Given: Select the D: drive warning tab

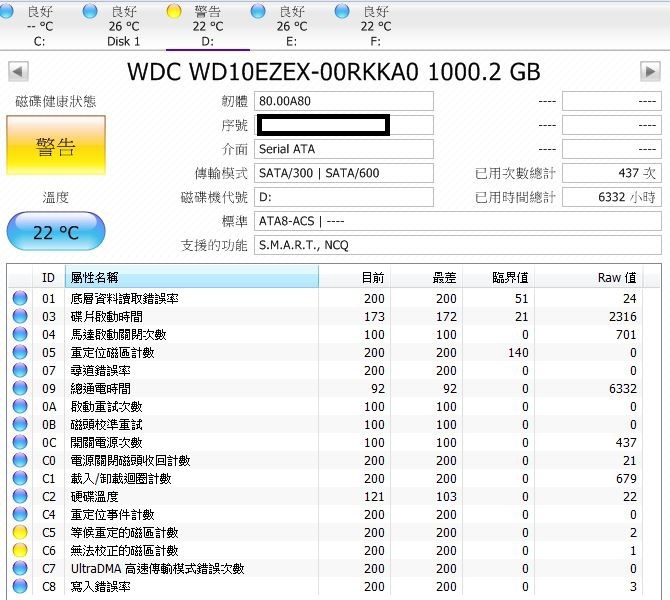Looking at the screenshot, I should 208,26.
